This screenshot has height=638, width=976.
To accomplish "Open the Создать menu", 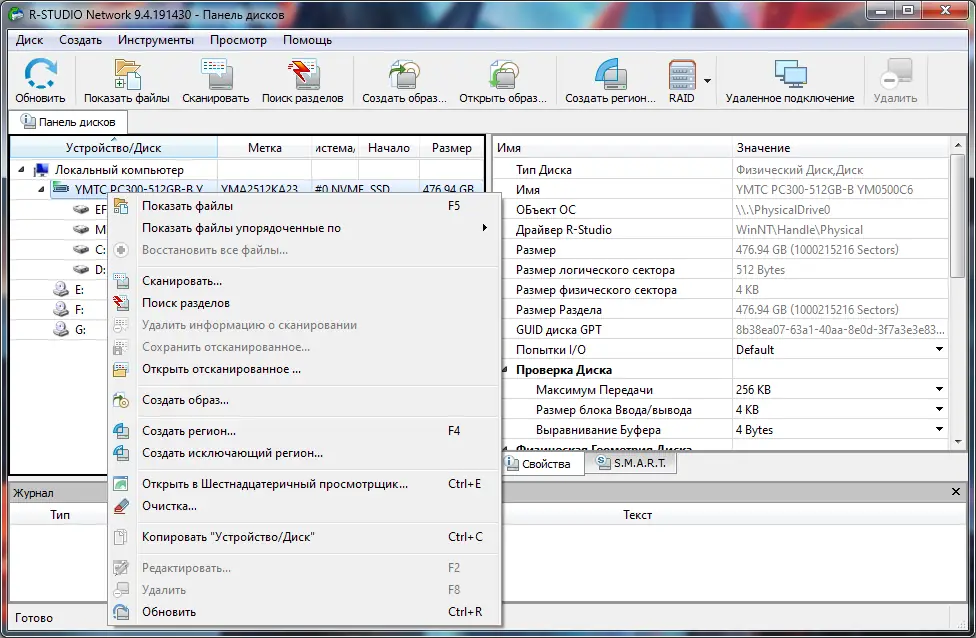I will pyautogui.click(x=80, y=40).
